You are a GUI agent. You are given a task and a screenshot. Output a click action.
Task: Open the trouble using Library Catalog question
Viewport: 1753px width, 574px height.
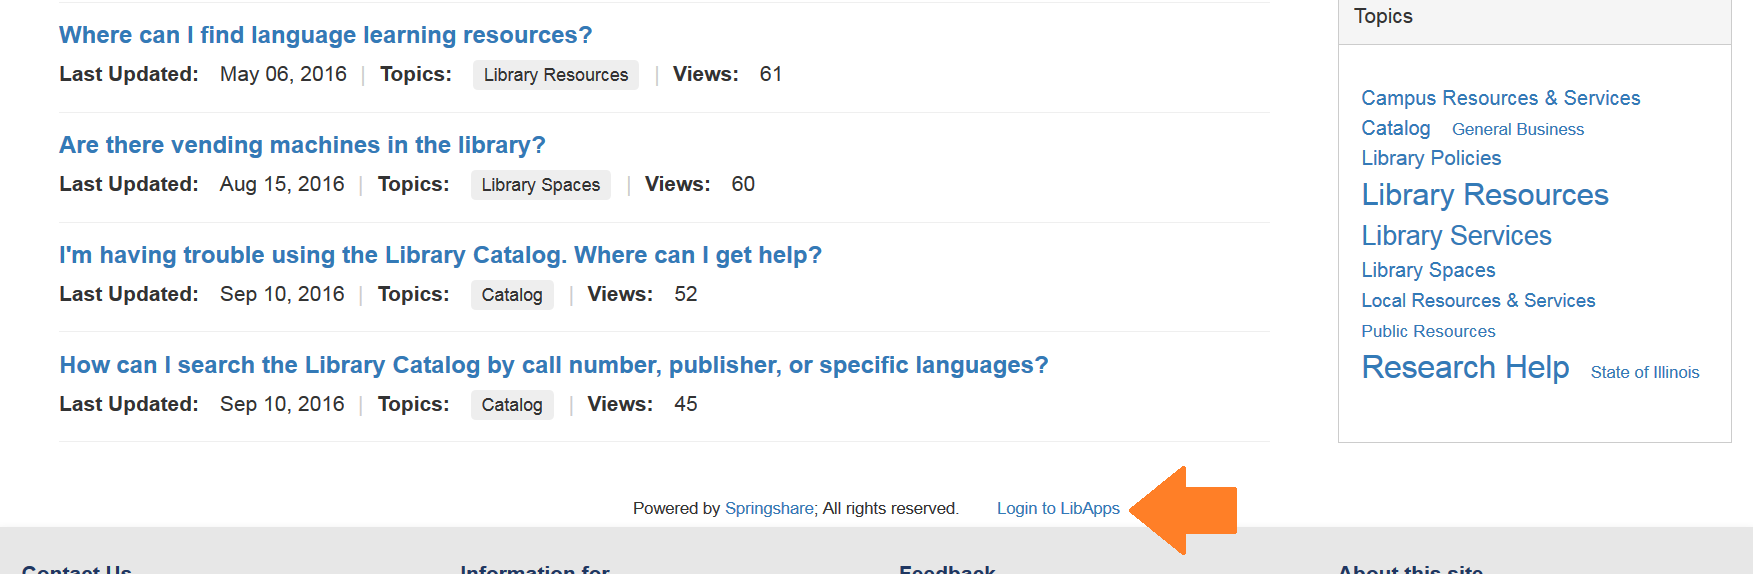point(440,255)
